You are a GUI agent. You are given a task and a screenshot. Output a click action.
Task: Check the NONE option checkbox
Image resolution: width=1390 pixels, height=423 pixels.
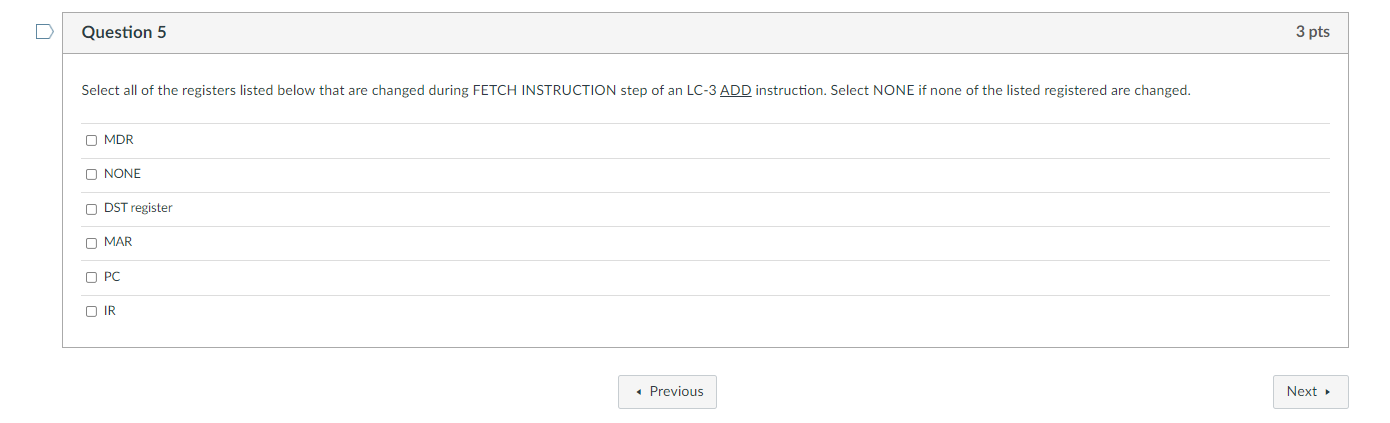pyautogui.click(x=92, y=174)
